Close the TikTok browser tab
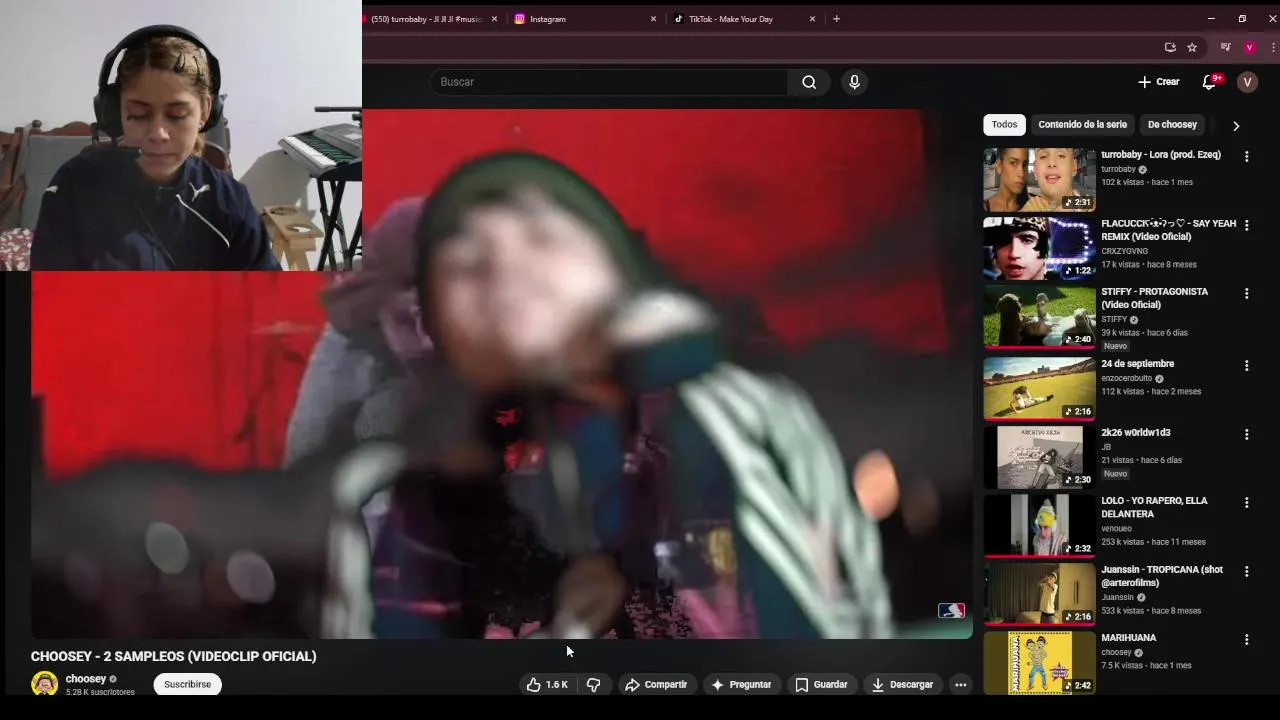 click(812, 19)
